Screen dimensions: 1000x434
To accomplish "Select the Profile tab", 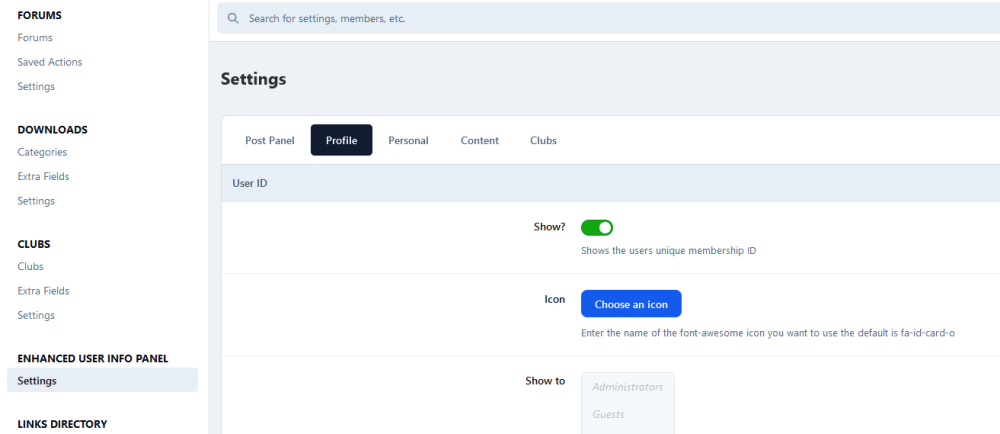I will point(341,140).
